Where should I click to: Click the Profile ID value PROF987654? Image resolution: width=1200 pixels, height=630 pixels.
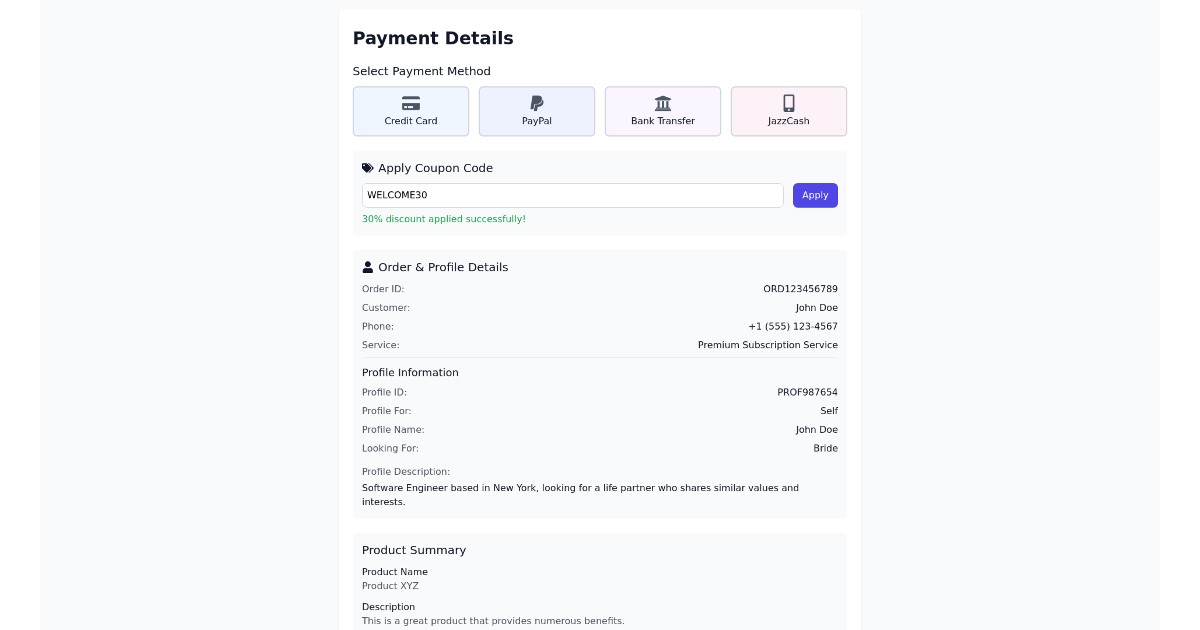pos(808,392)
